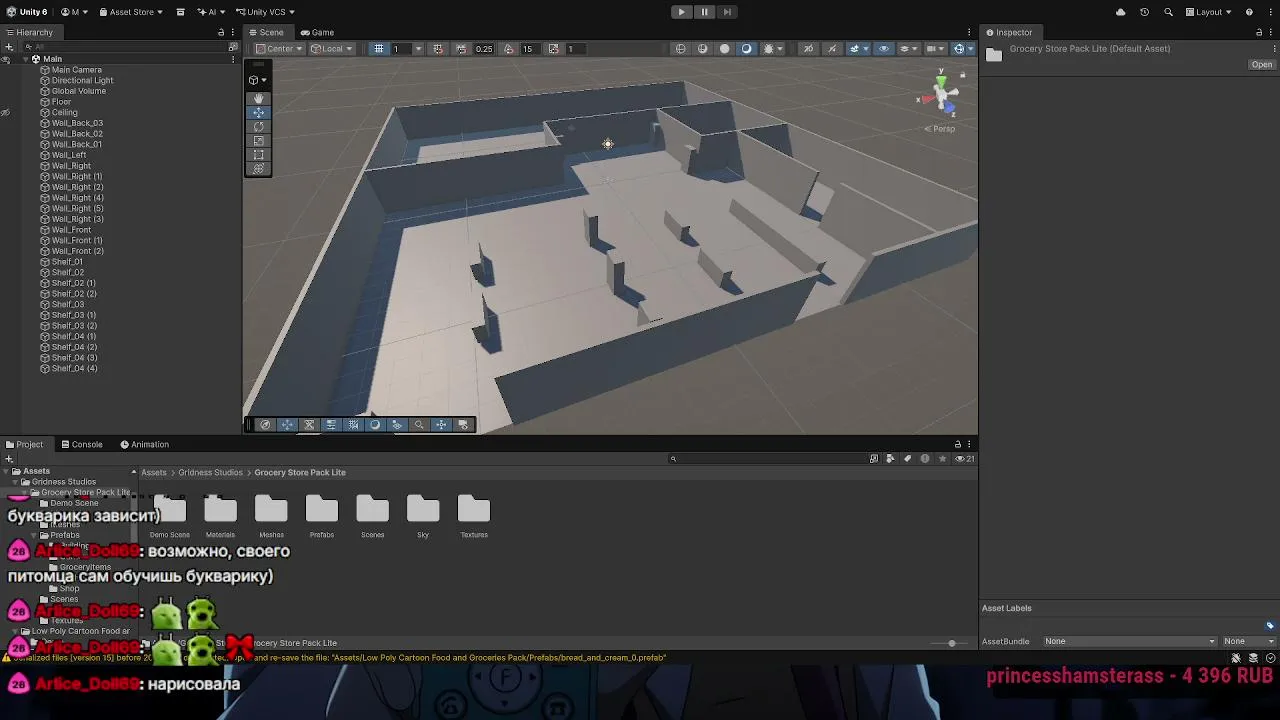Screen dimensions: 1280x720
Task: Open the AssetBundle None dropdown
Action: pyautogui.click(x=1130, y=641)
